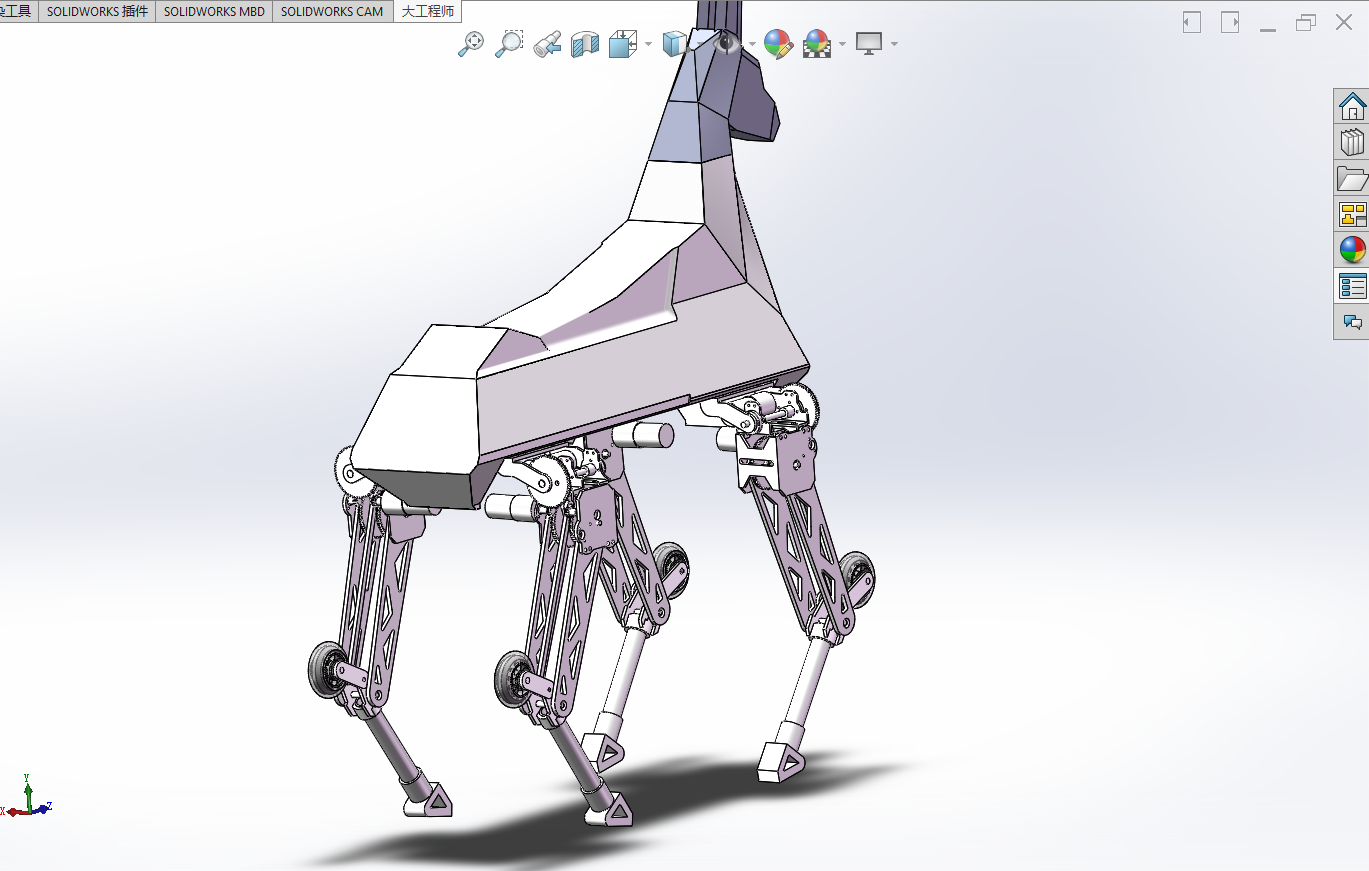Screen dimensions: 1369x871
Task: Click the XYZ orientation triad
Action: [28, 797]
